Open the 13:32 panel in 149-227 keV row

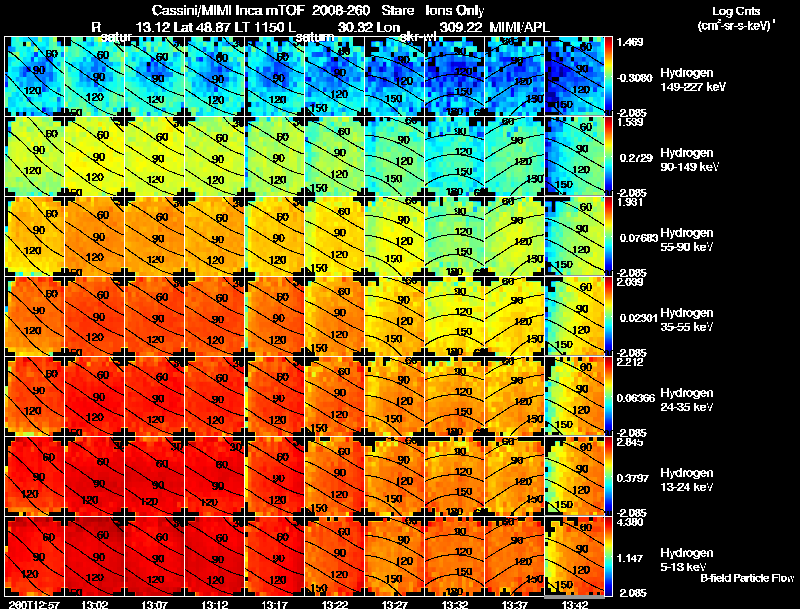[455, 77]
